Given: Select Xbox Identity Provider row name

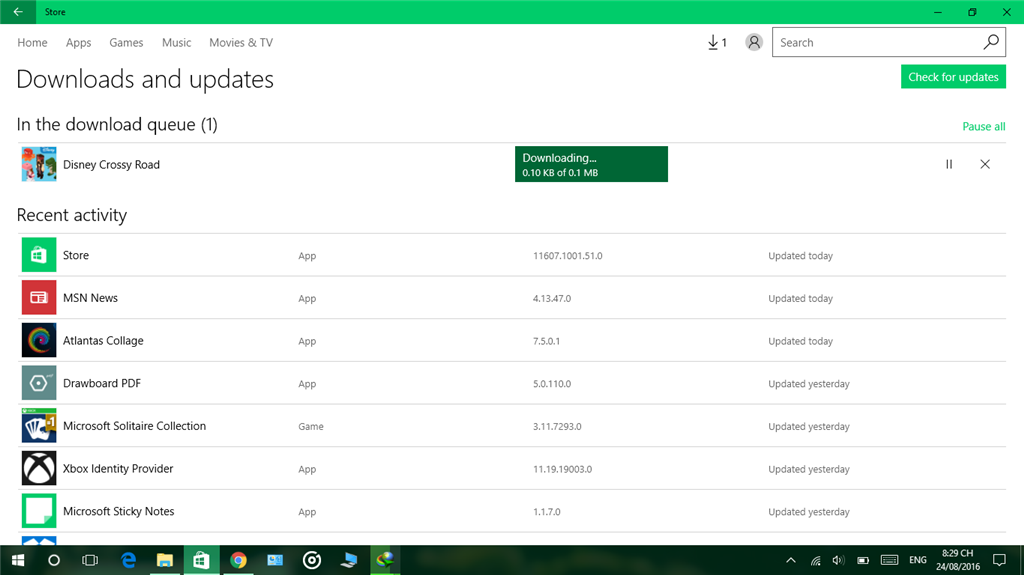Looking at the screenshot, I should [118, 468].
